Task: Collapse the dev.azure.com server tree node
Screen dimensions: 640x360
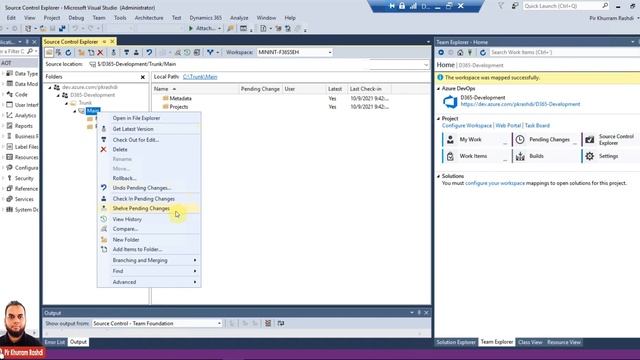Action: [x=50, y=87]
